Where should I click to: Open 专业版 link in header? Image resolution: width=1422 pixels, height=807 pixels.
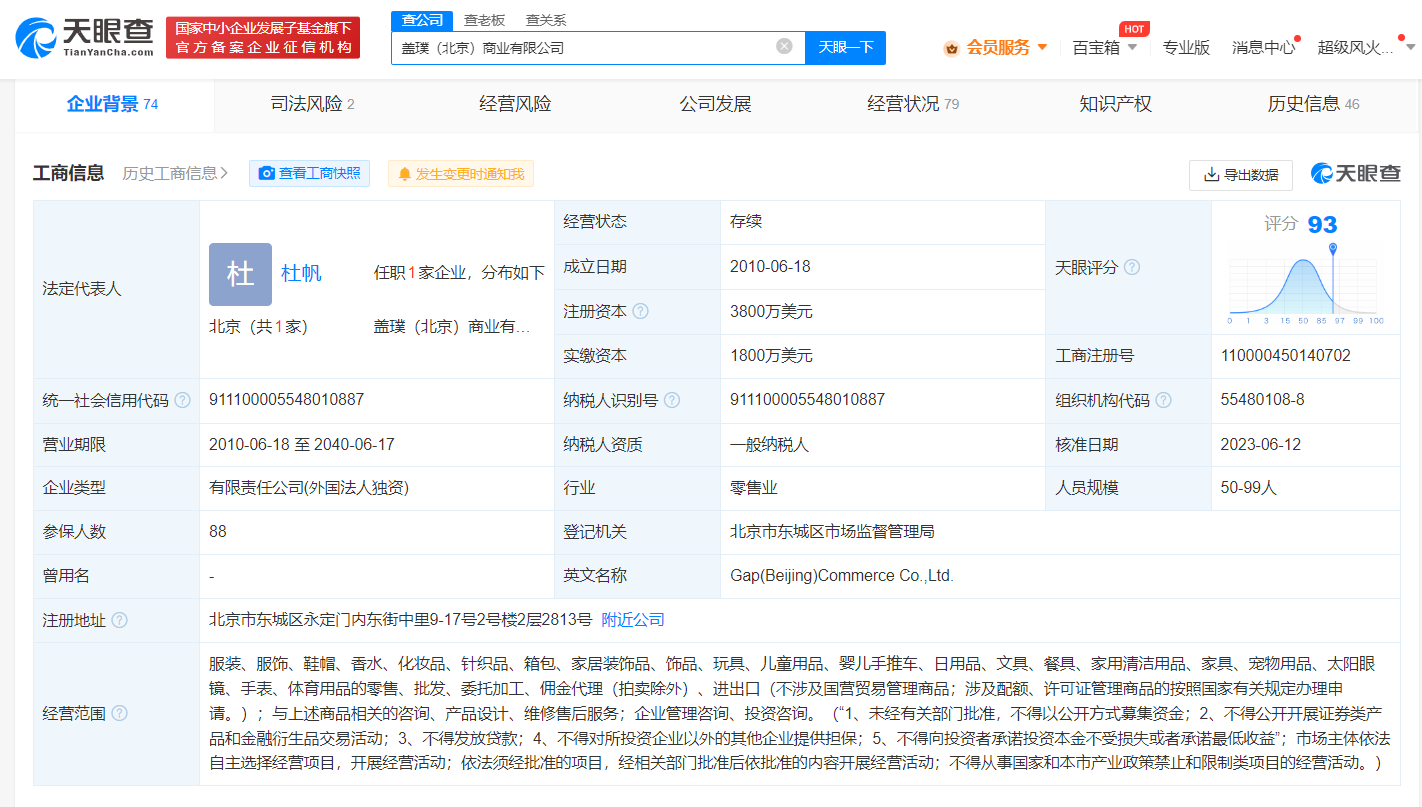pos(1186,47)
